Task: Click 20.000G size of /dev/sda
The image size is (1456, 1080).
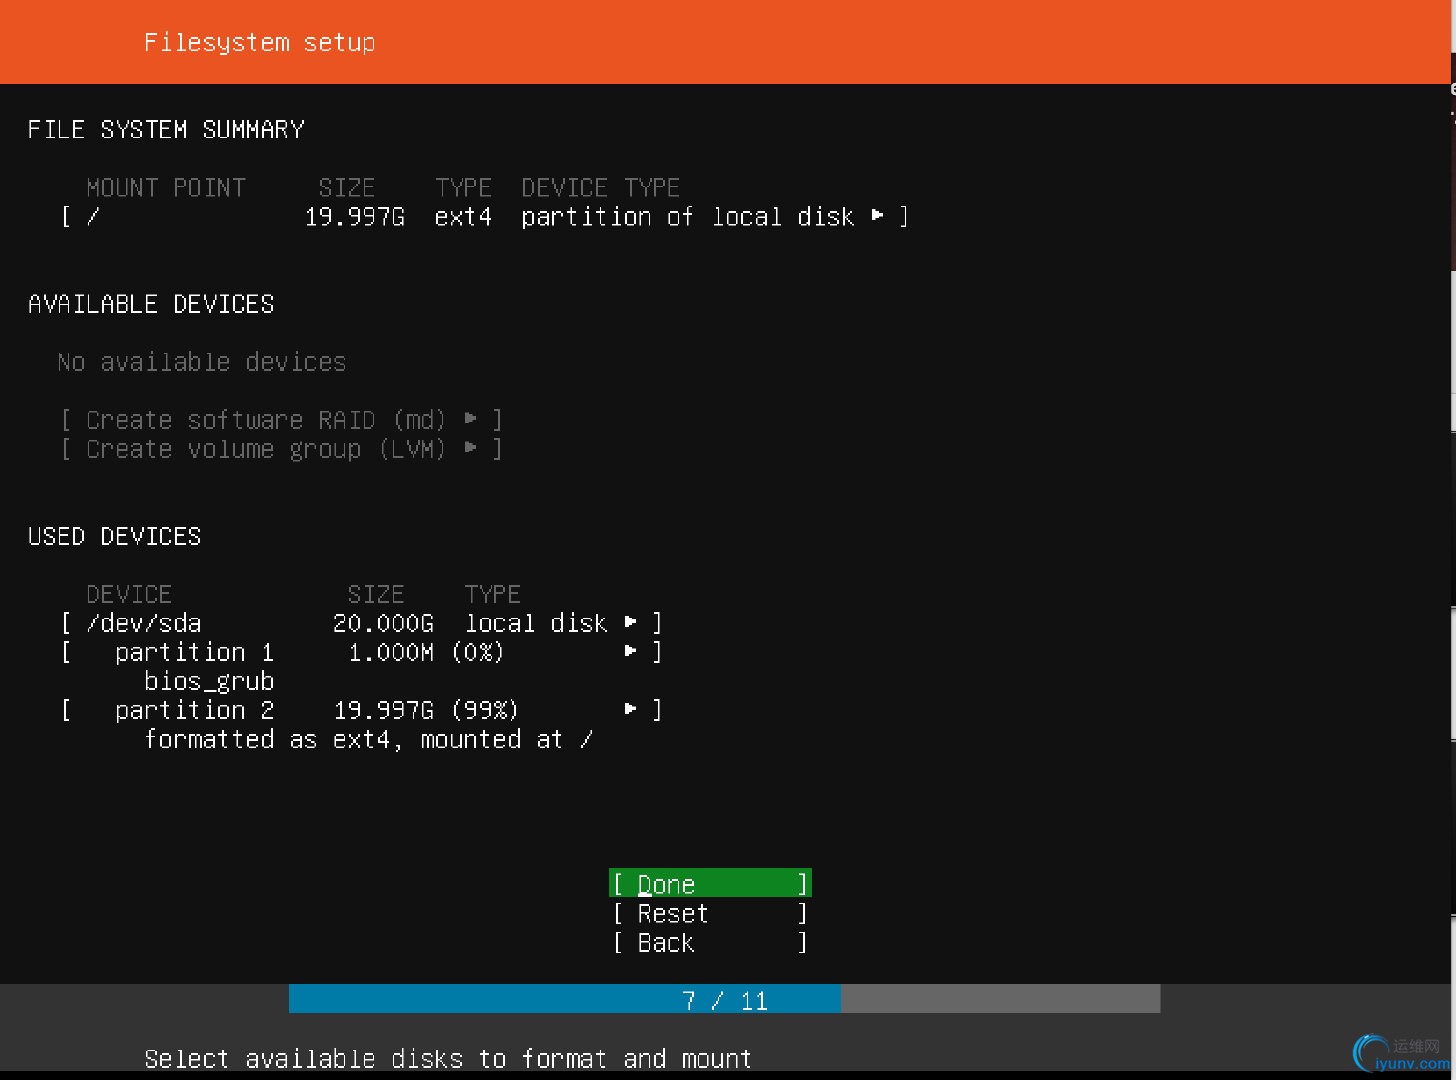Action: (383, 623)
